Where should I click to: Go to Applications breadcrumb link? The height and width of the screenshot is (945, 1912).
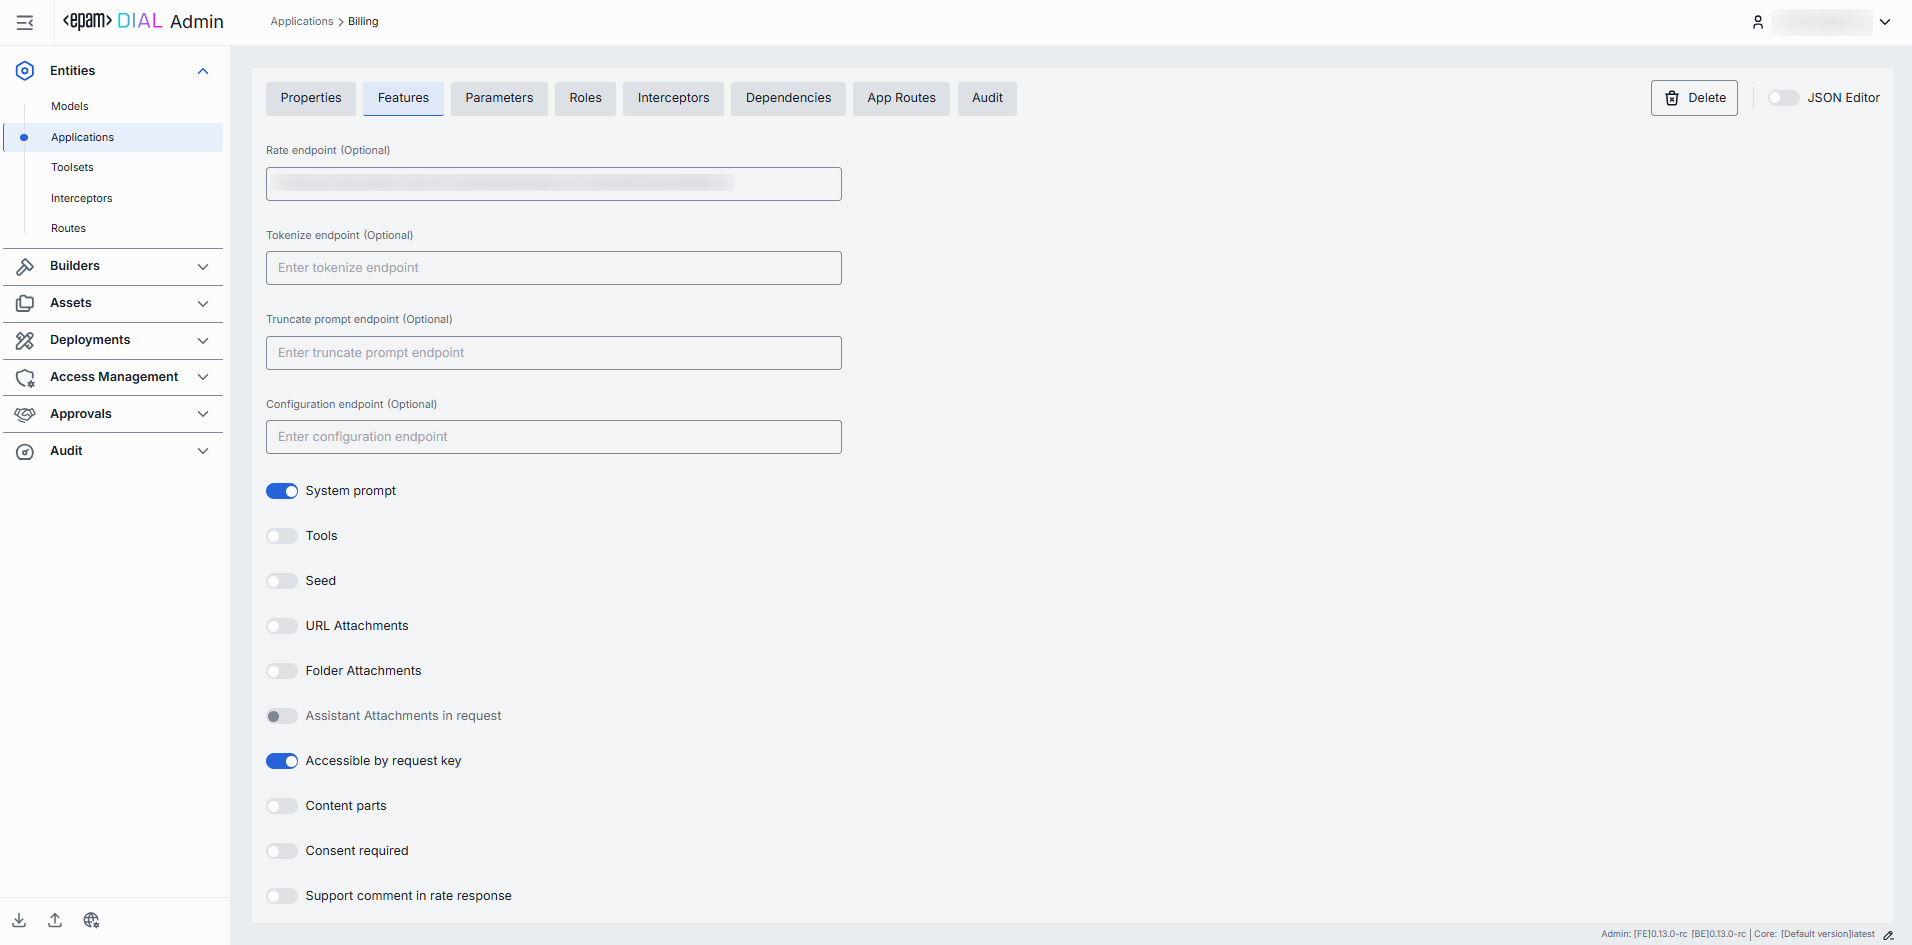(301, 21)
